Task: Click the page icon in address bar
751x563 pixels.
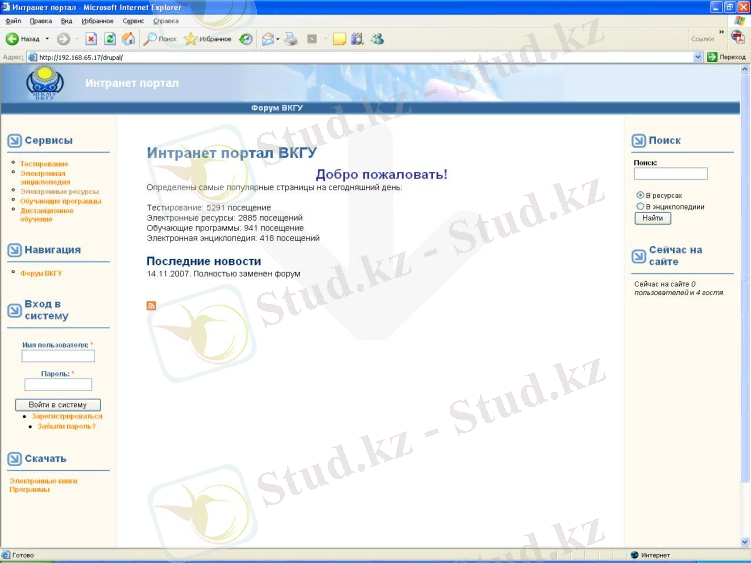Action: click(33, 57)
